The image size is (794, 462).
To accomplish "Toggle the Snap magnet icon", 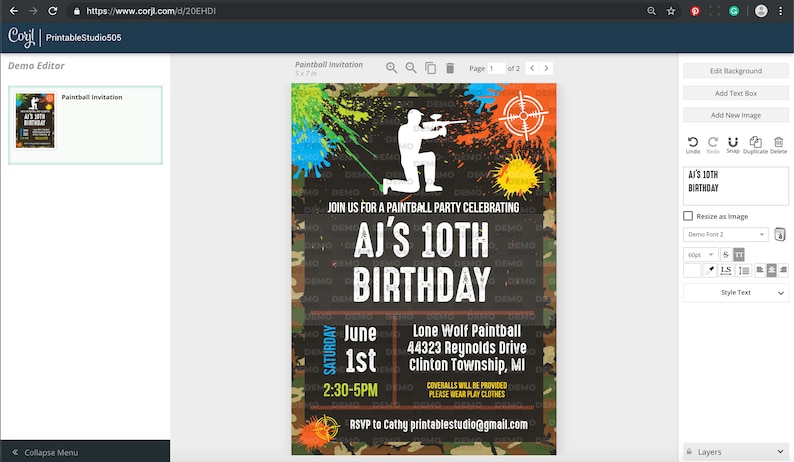I will coord(733,144).
